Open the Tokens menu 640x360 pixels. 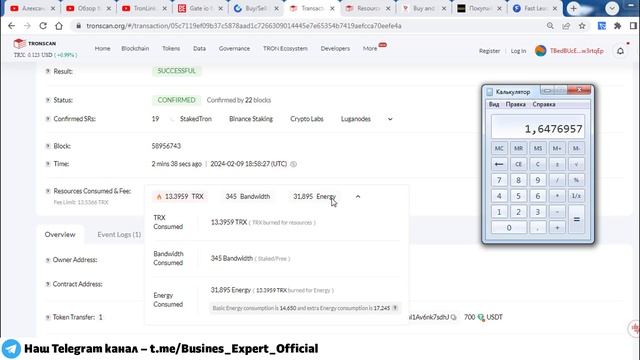pos(171,48)
